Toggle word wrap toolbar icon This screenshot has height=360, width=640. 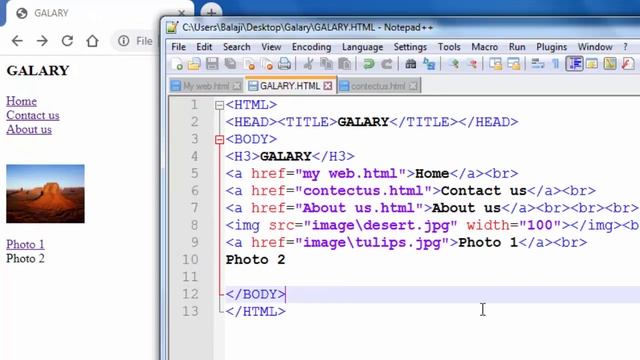tap(538, 64)
